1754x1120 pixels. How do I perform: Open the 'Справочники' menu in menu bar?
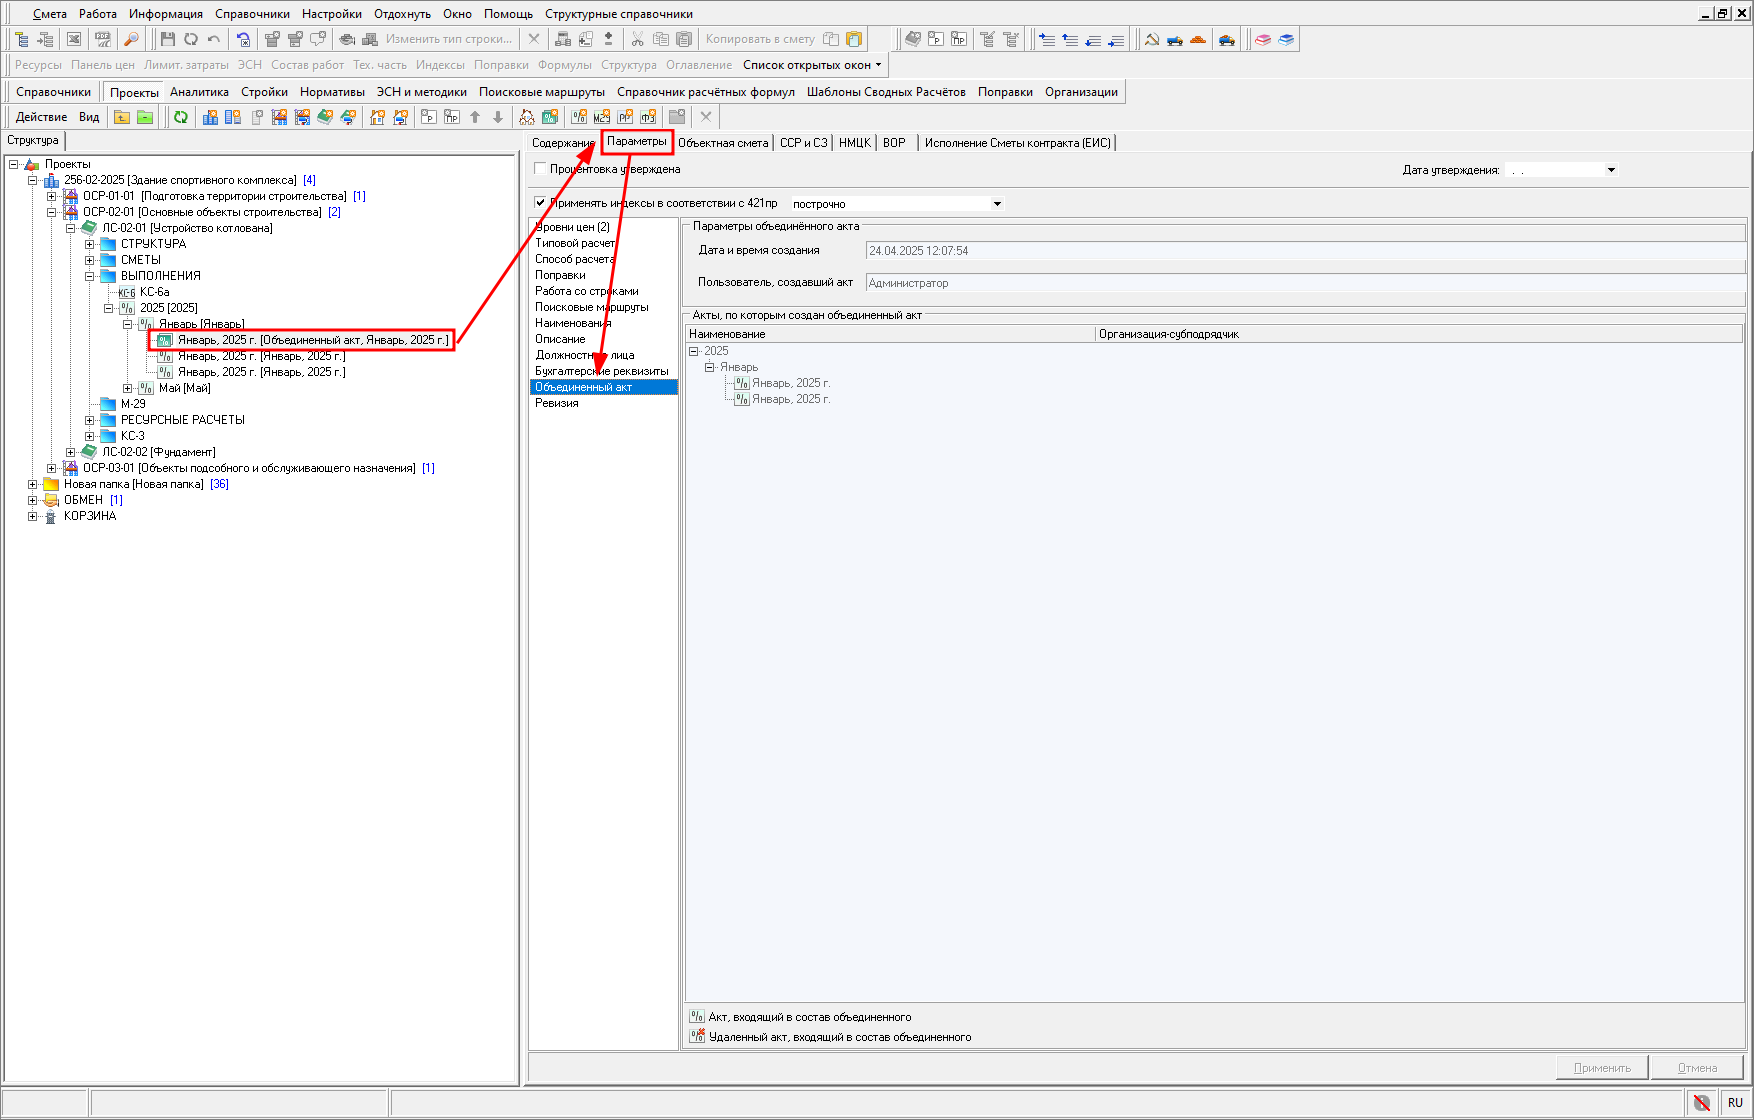[x=252, y=14]
